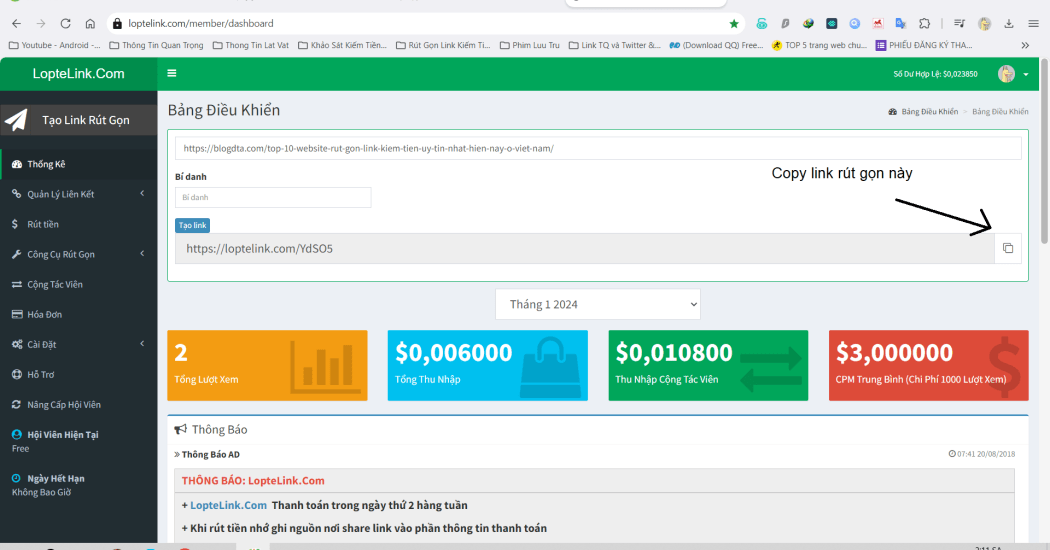Click the shortened link result field
1050x550 pixels.
coord(585,249)
